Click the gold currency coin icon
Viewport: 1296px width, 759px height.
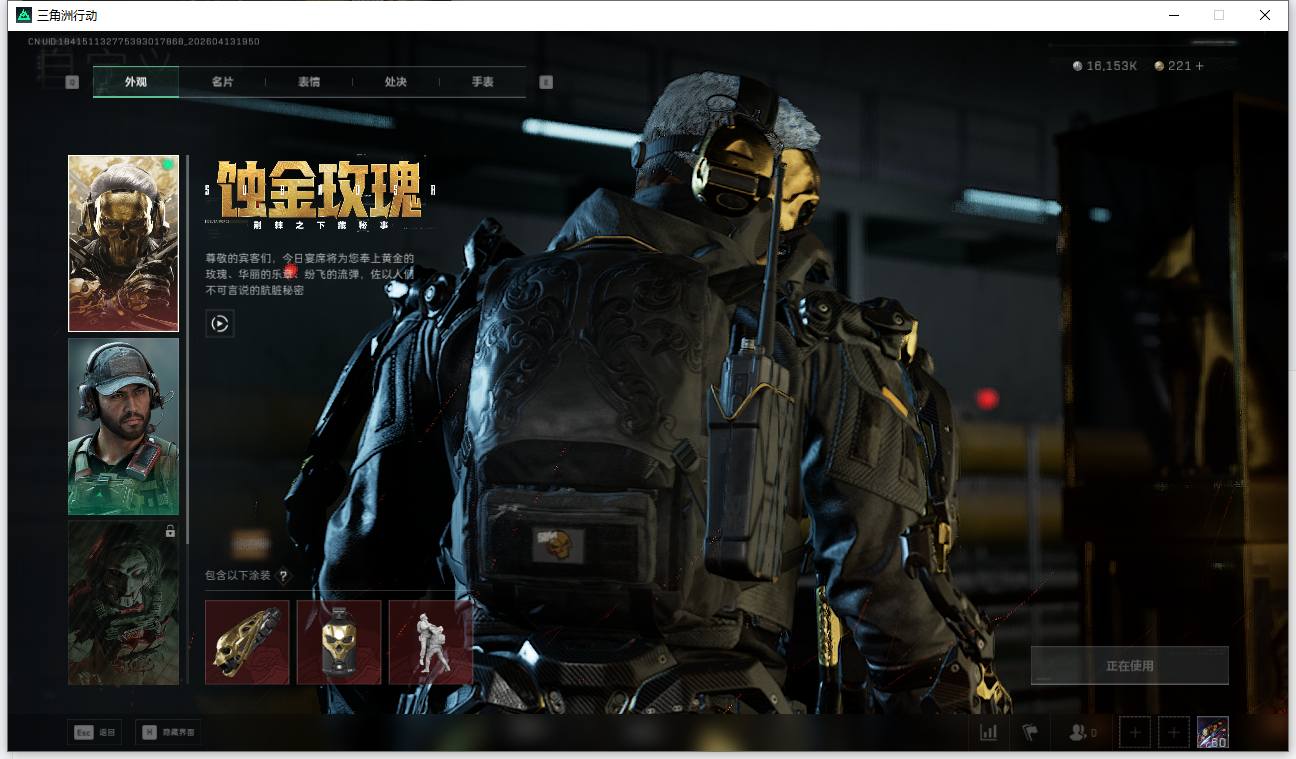[x=1159, y=66]
